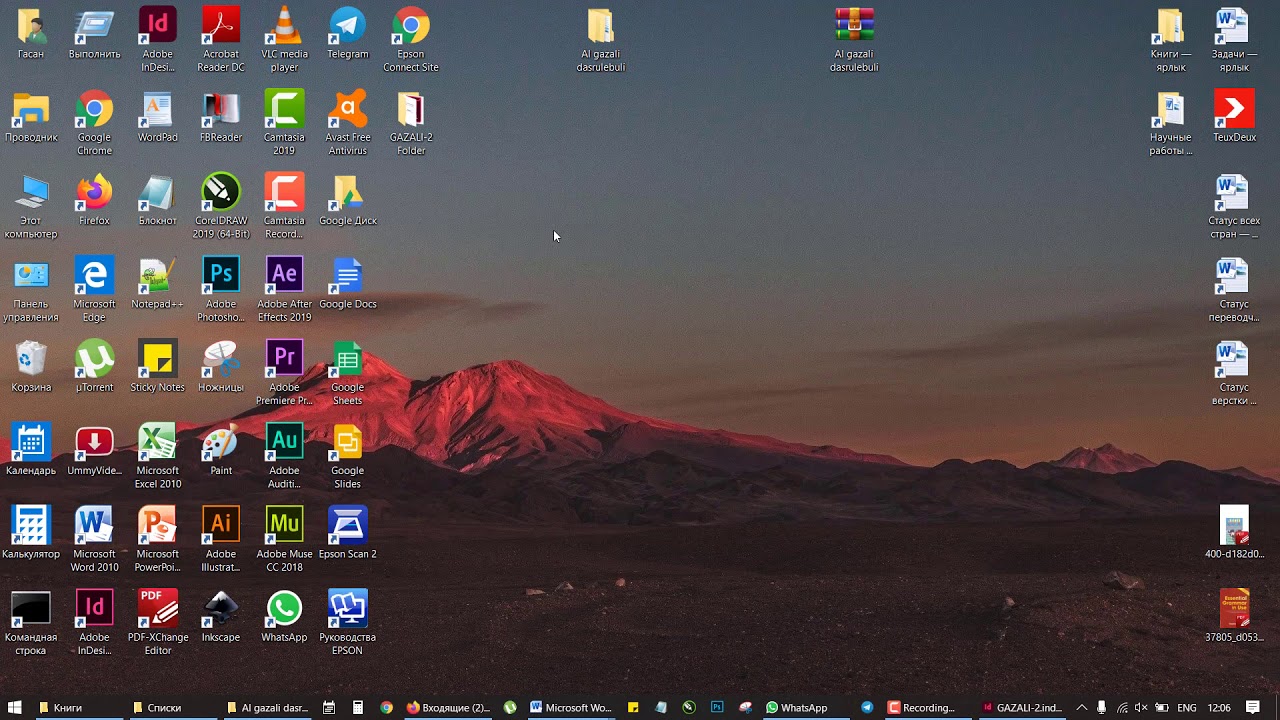Select the Microsoft Word 2010 desktop icon
The width and height of the screenshot is (1280, 720).
(x=95, y=540)
